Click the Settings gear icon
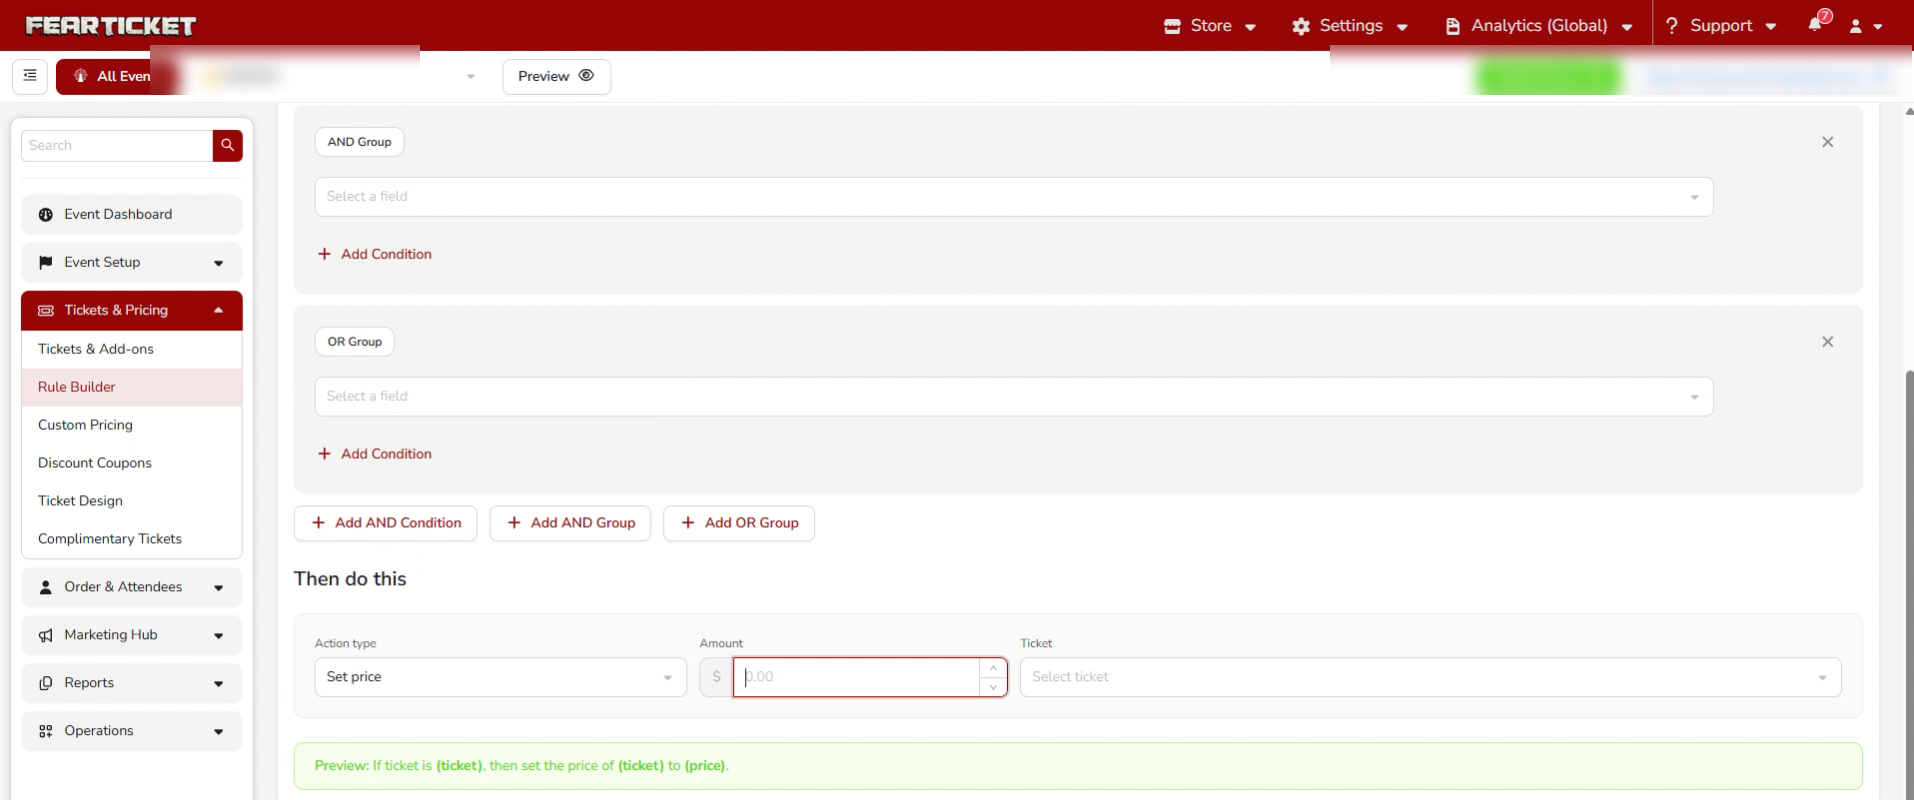The height and width of the screenshot is (800, 1914). point(1301,27)
